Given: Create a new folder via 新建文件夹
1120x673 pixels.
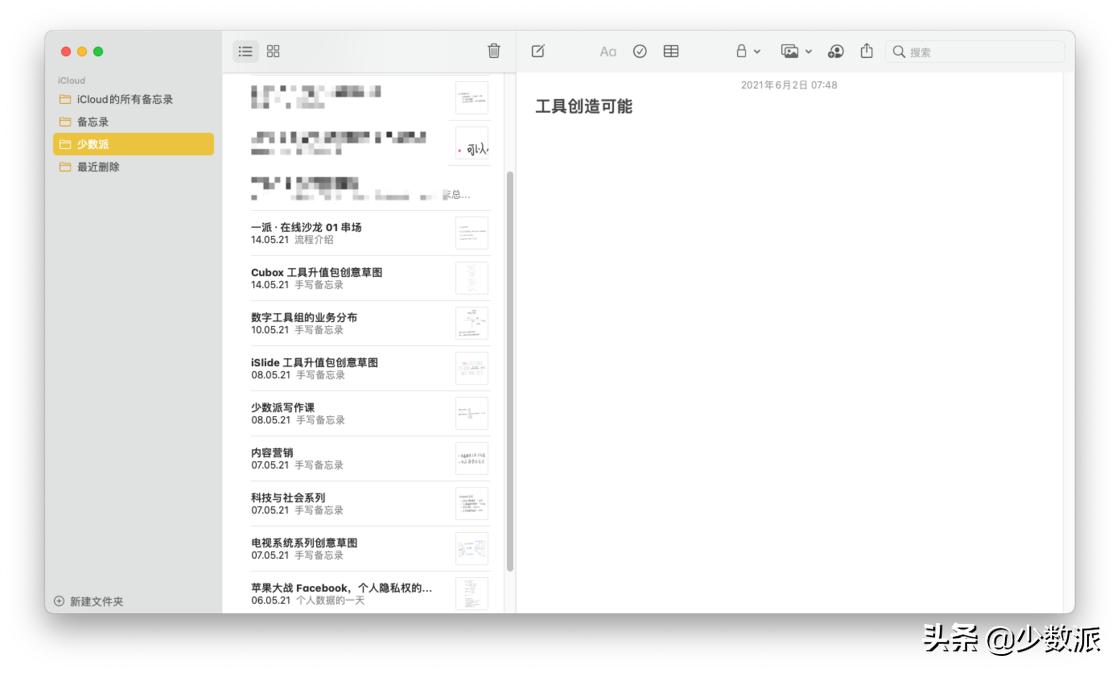Looking at the screenshot, I should click(90, 600).
